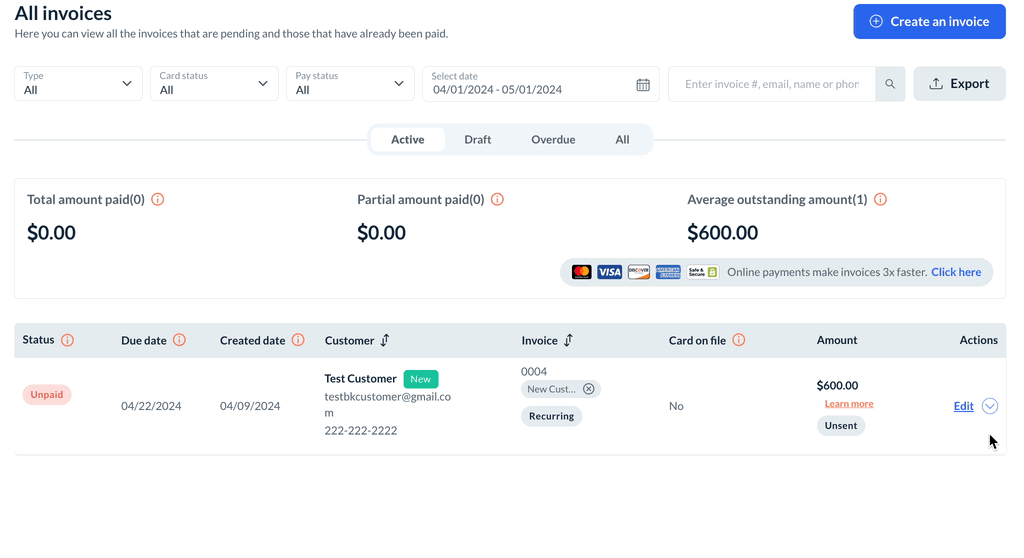The image size is (1024, 558).
Task: Open the Pay status dropdown
Action: [350, 84]
